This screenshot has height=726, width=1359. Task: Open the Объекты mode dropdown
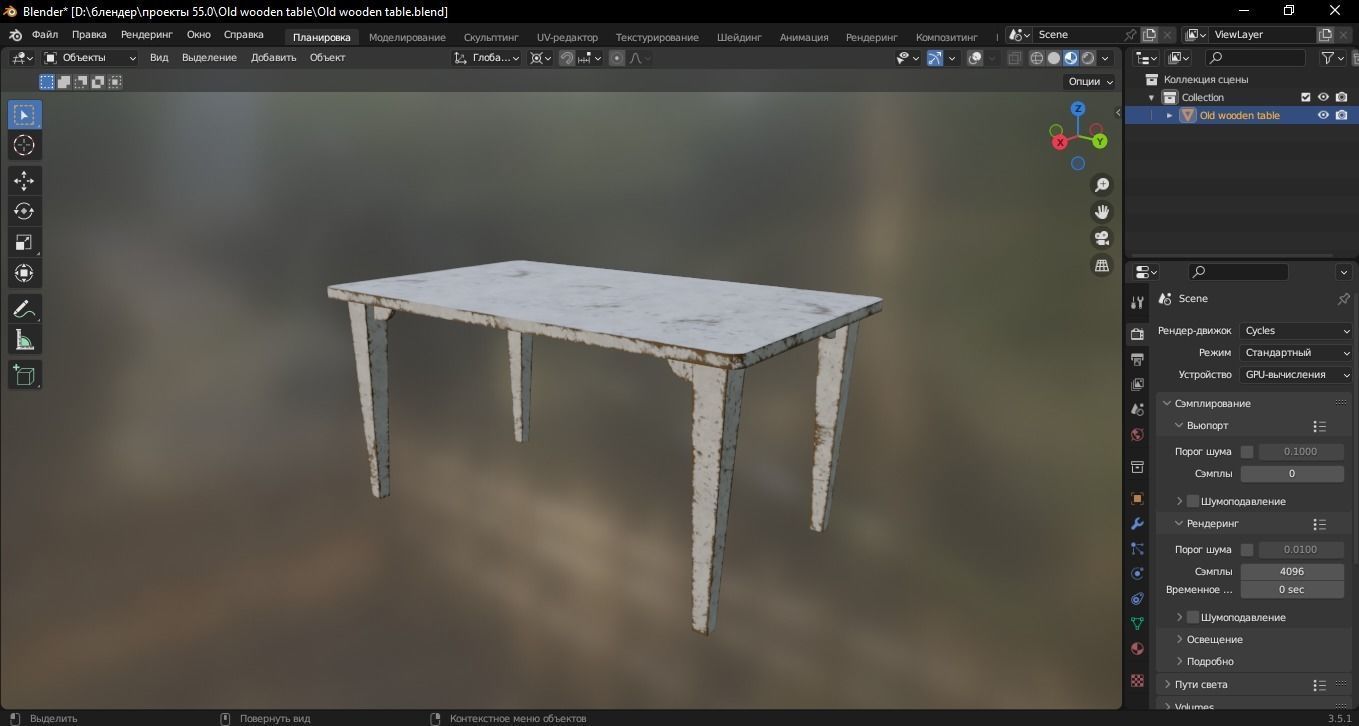tap(90, 58)
